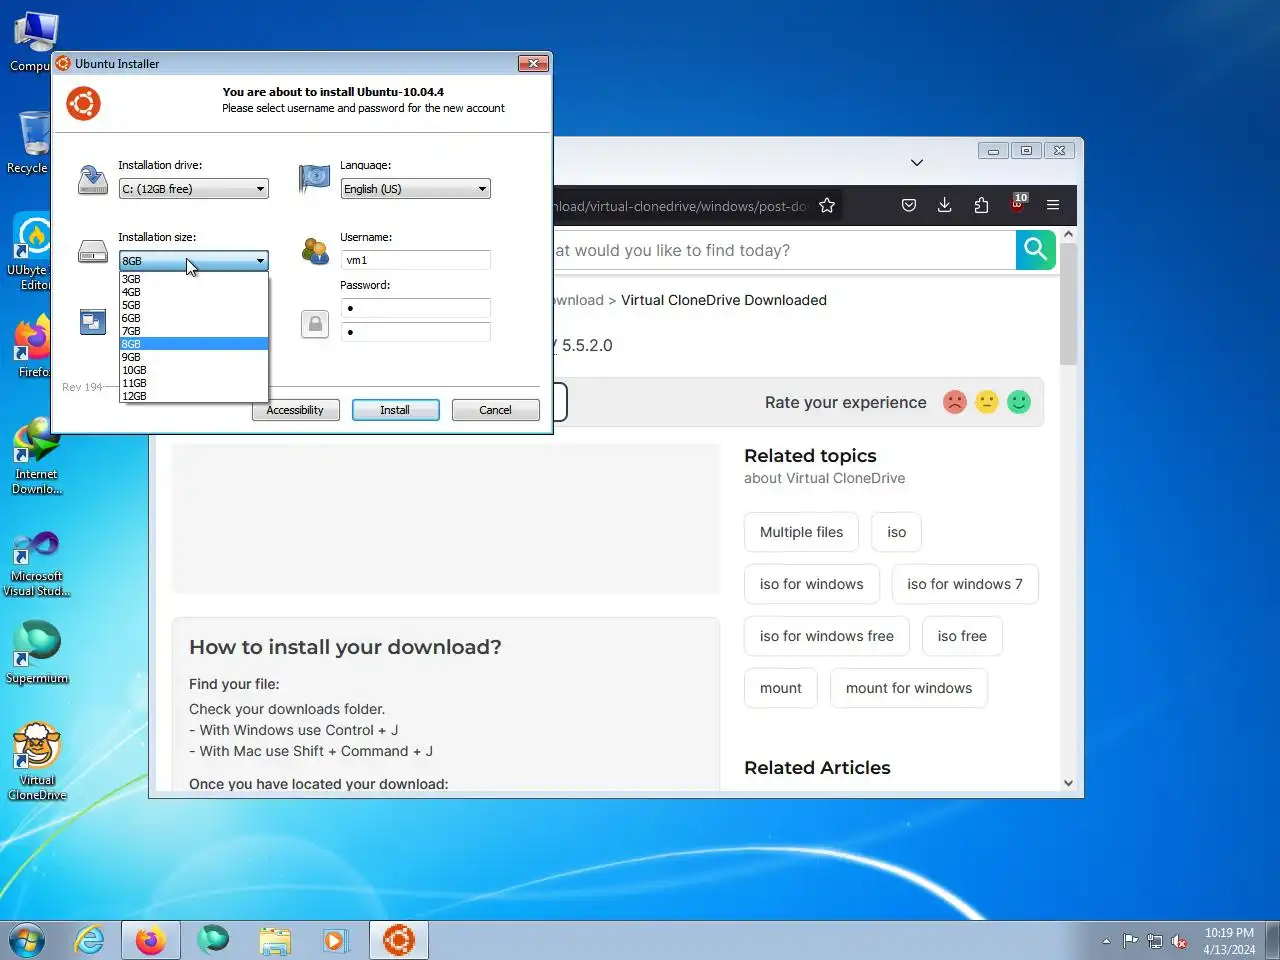1280x960 pixels.
Task: Open the Language dropdown English (US)
Action: click(416, 188)
